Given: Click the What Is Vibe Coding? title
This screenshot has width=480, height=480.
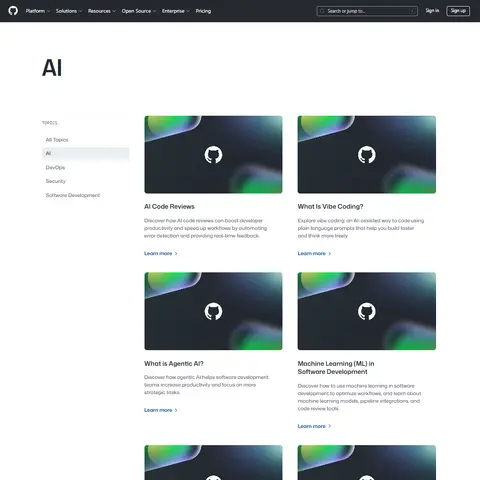Looking at the screenshot, I should coord(330,207).
